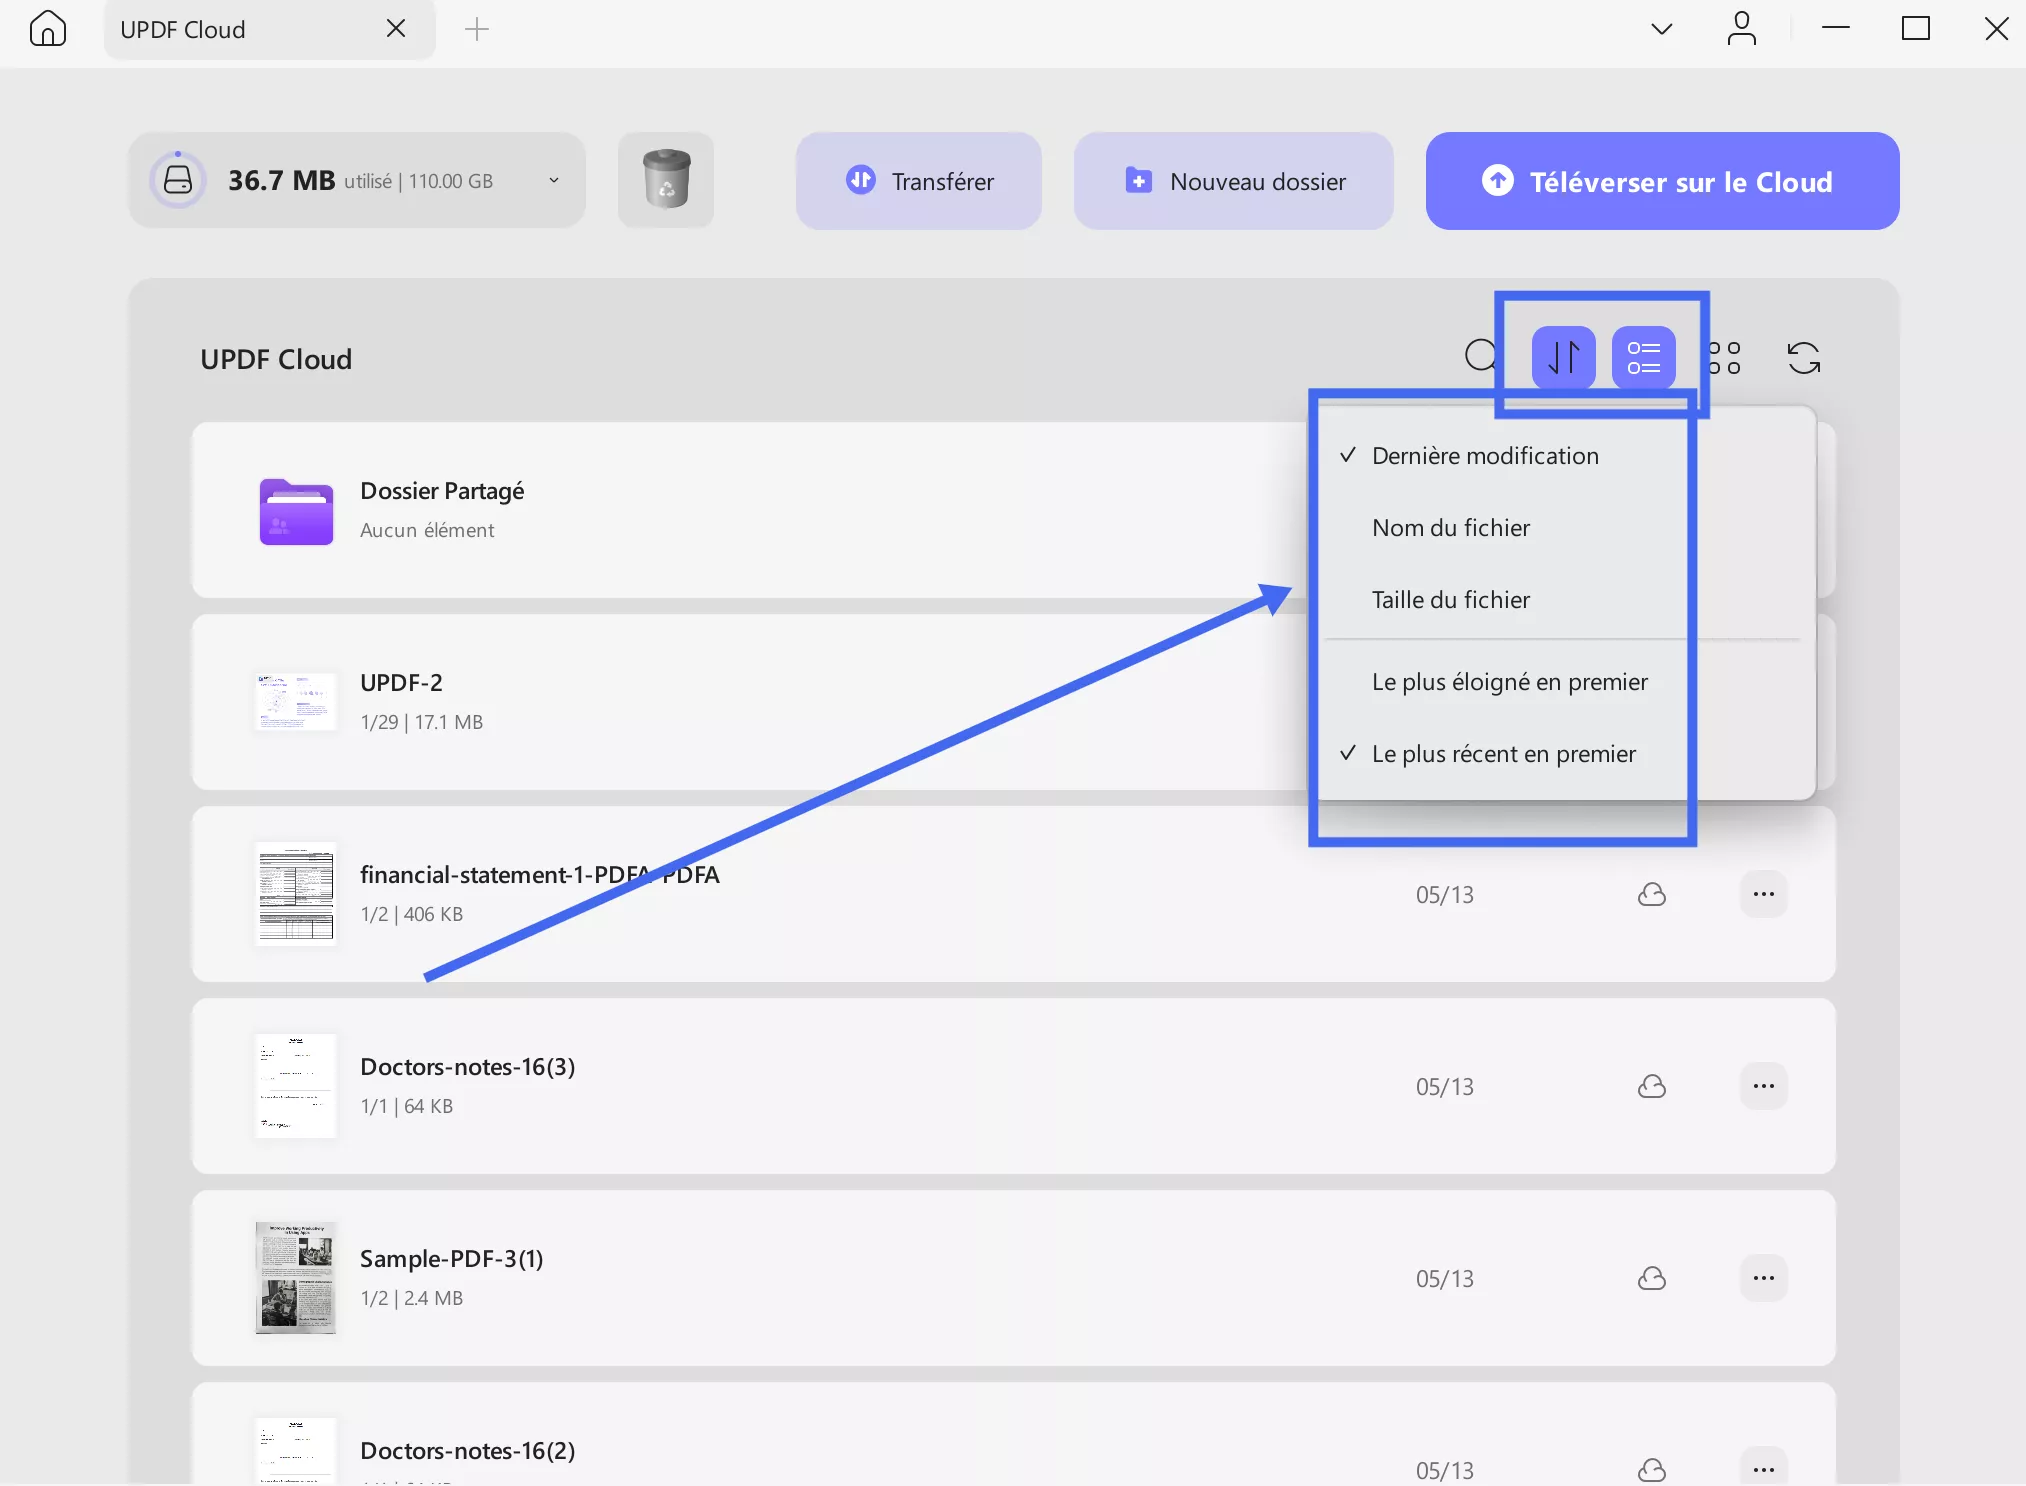Viewport: 2026px width, 1486px height.
Task: Switch to grid view
Action: pyautogui.click(x=1725, y=357)
